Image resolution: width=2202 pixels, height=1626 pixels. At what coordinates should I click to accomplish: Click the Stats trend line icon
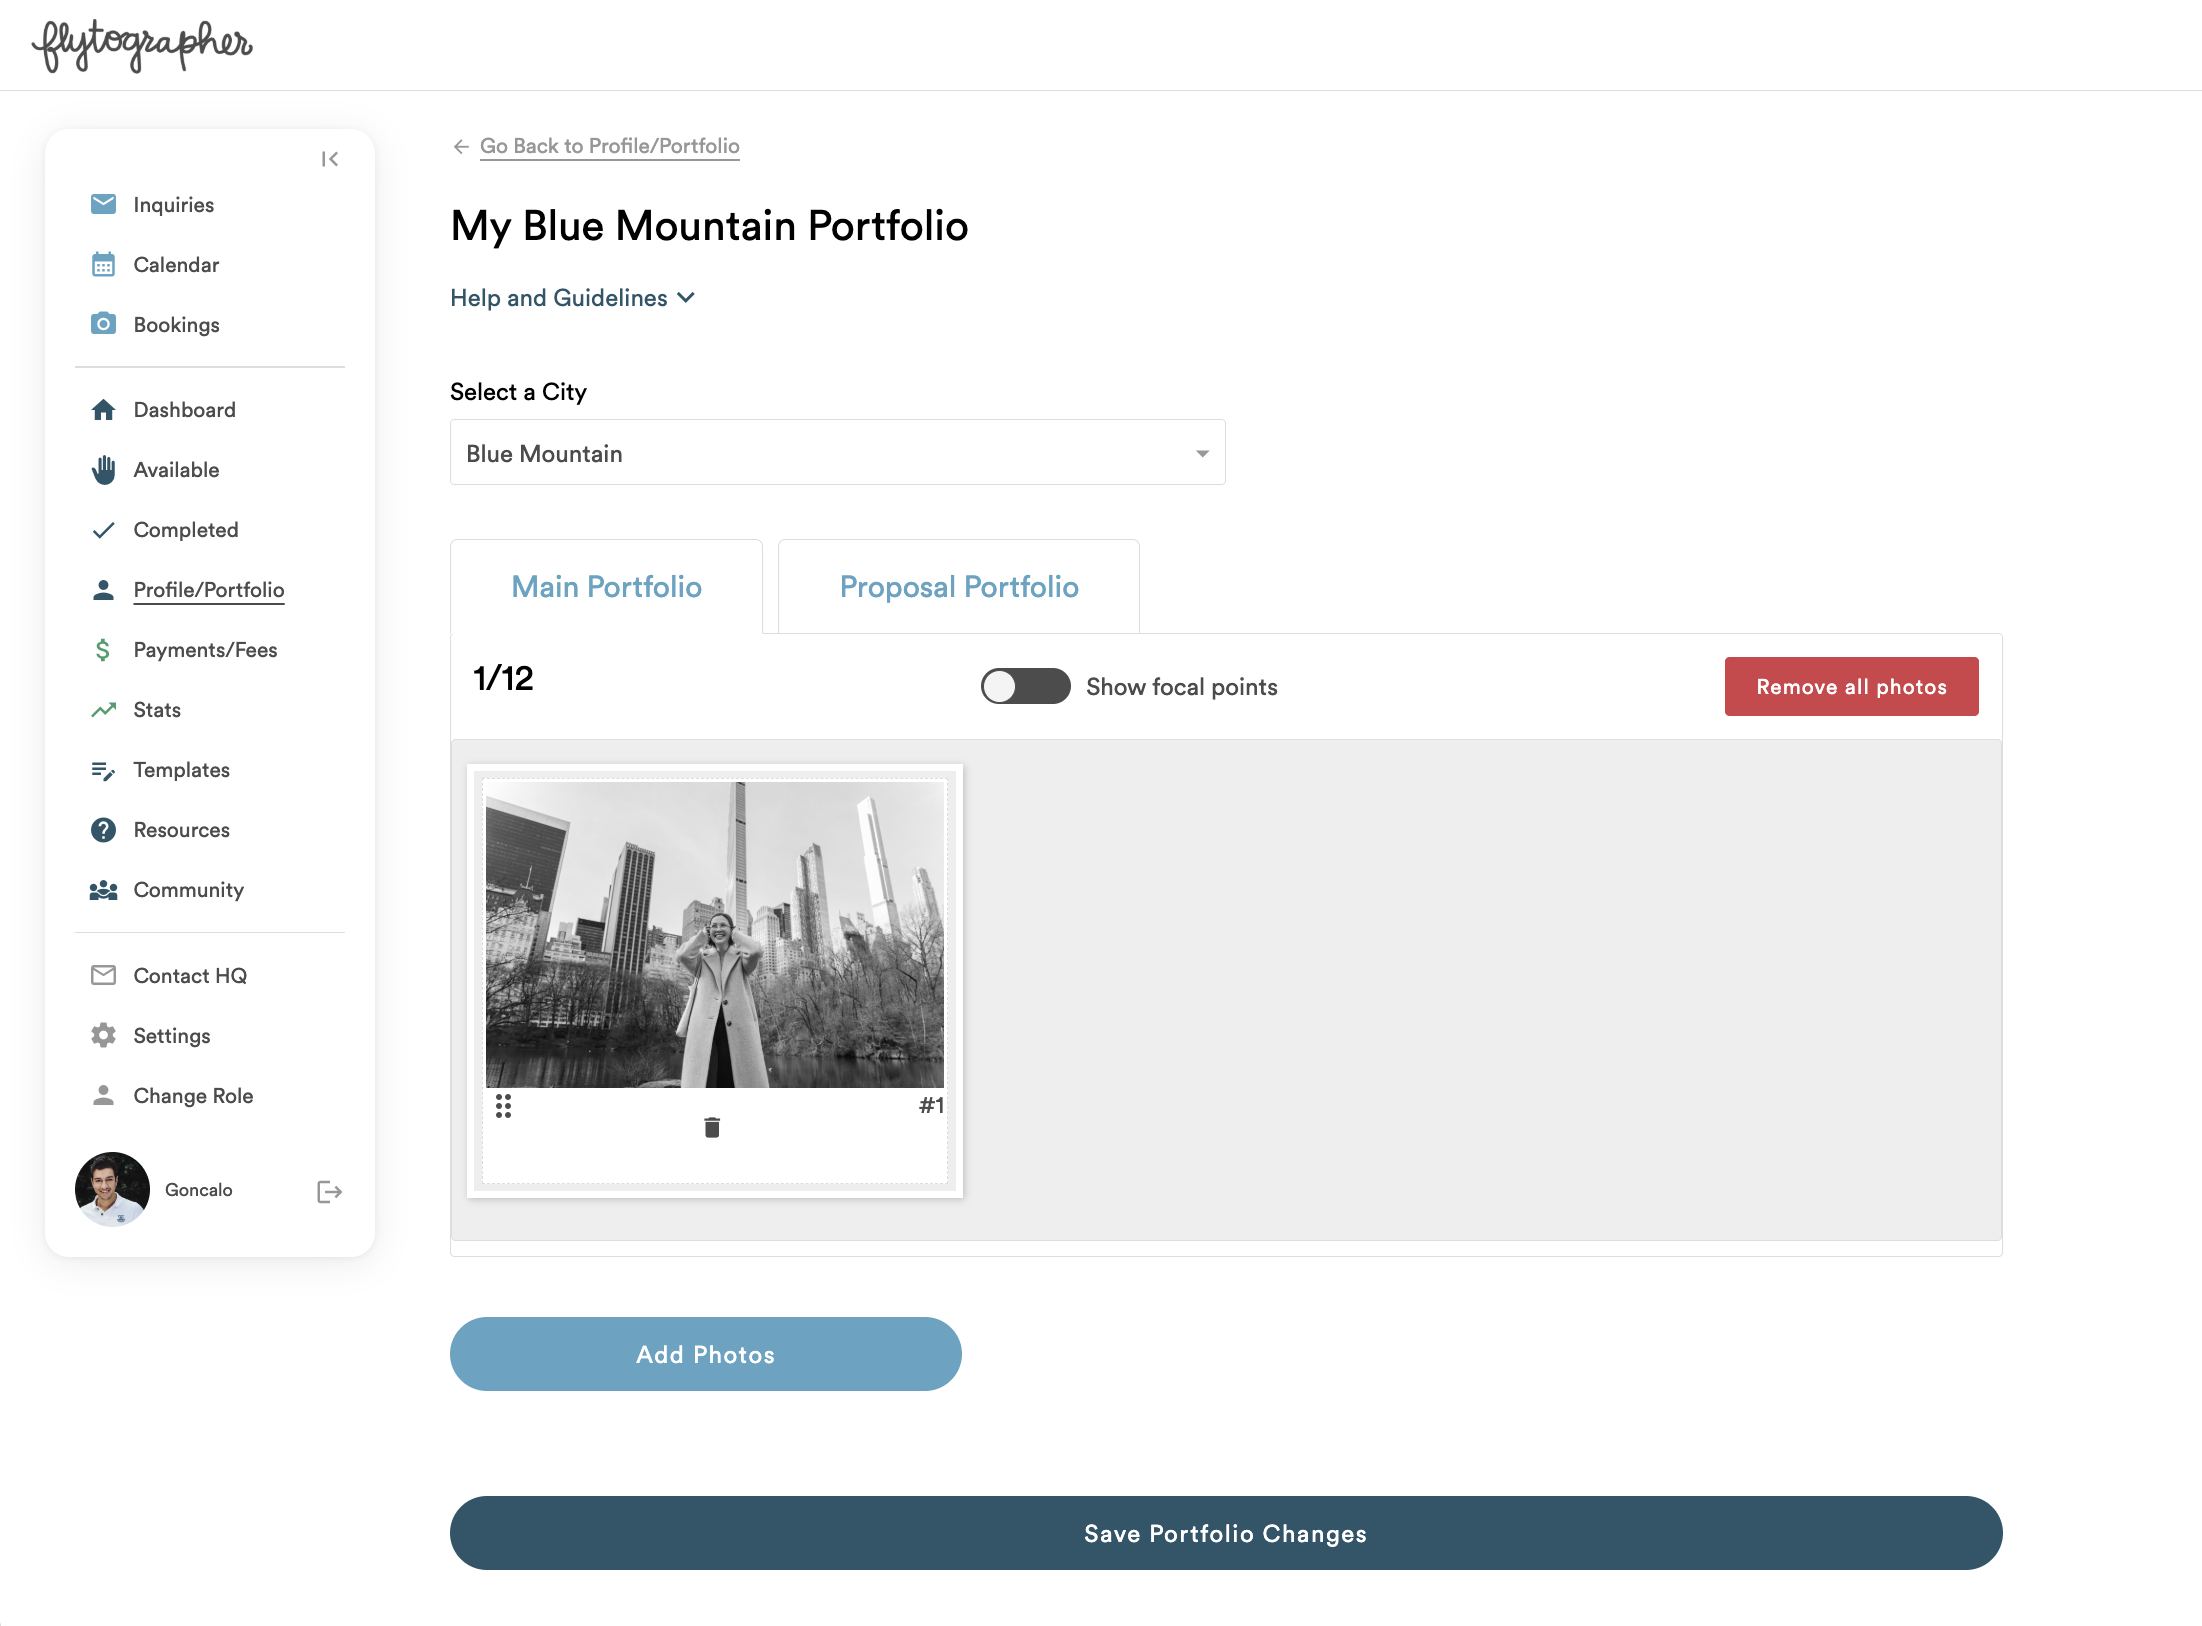click(x=103, y=709)
